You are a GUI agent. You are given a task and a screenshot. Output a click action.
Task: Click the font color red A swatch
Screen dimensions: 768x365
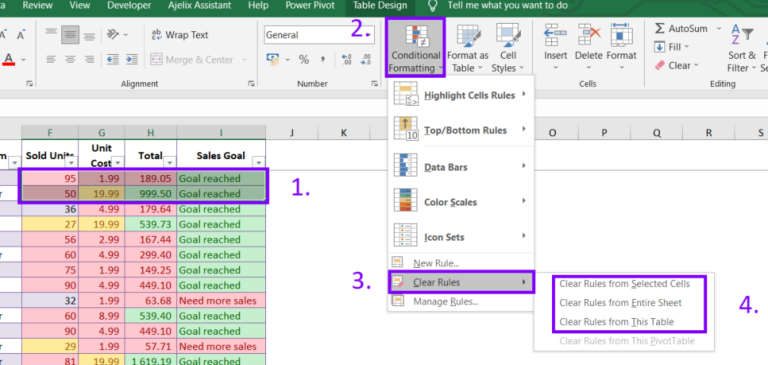click(8, 60)
